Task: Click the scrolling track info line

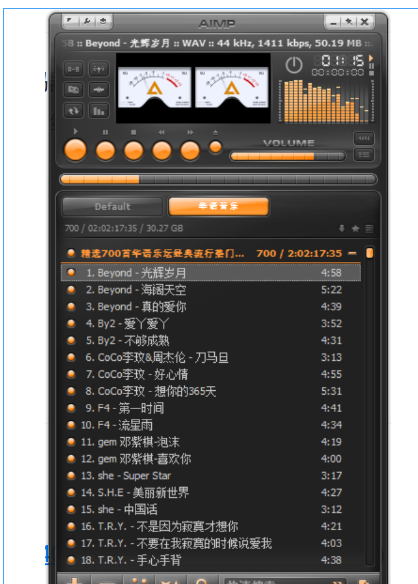Action: point(218,43)
